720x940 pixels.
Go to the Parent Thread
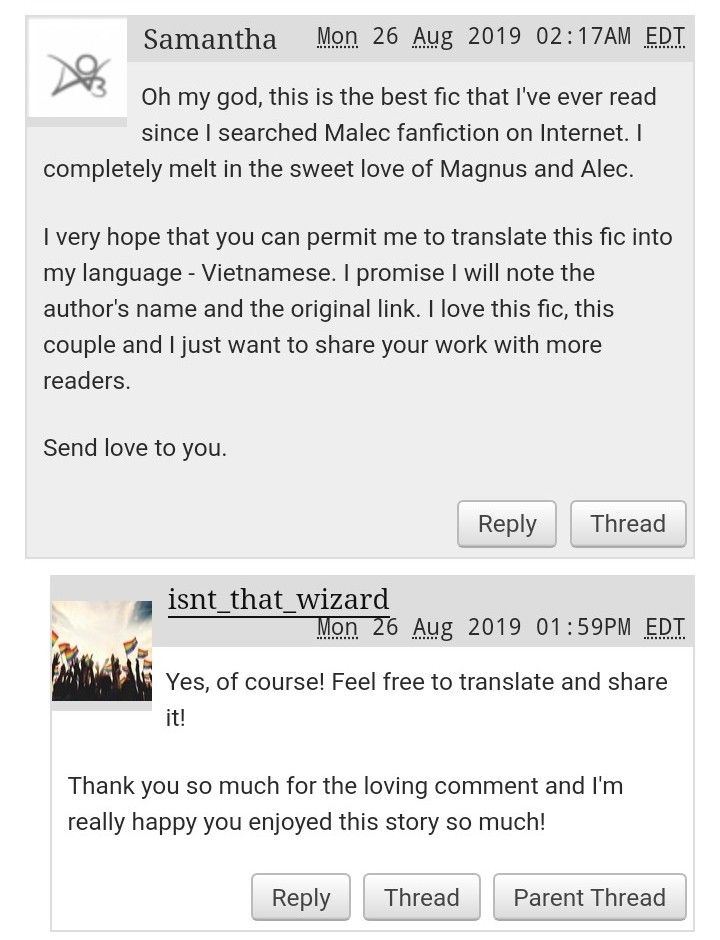pyautogui.click(x=589, y=897)
